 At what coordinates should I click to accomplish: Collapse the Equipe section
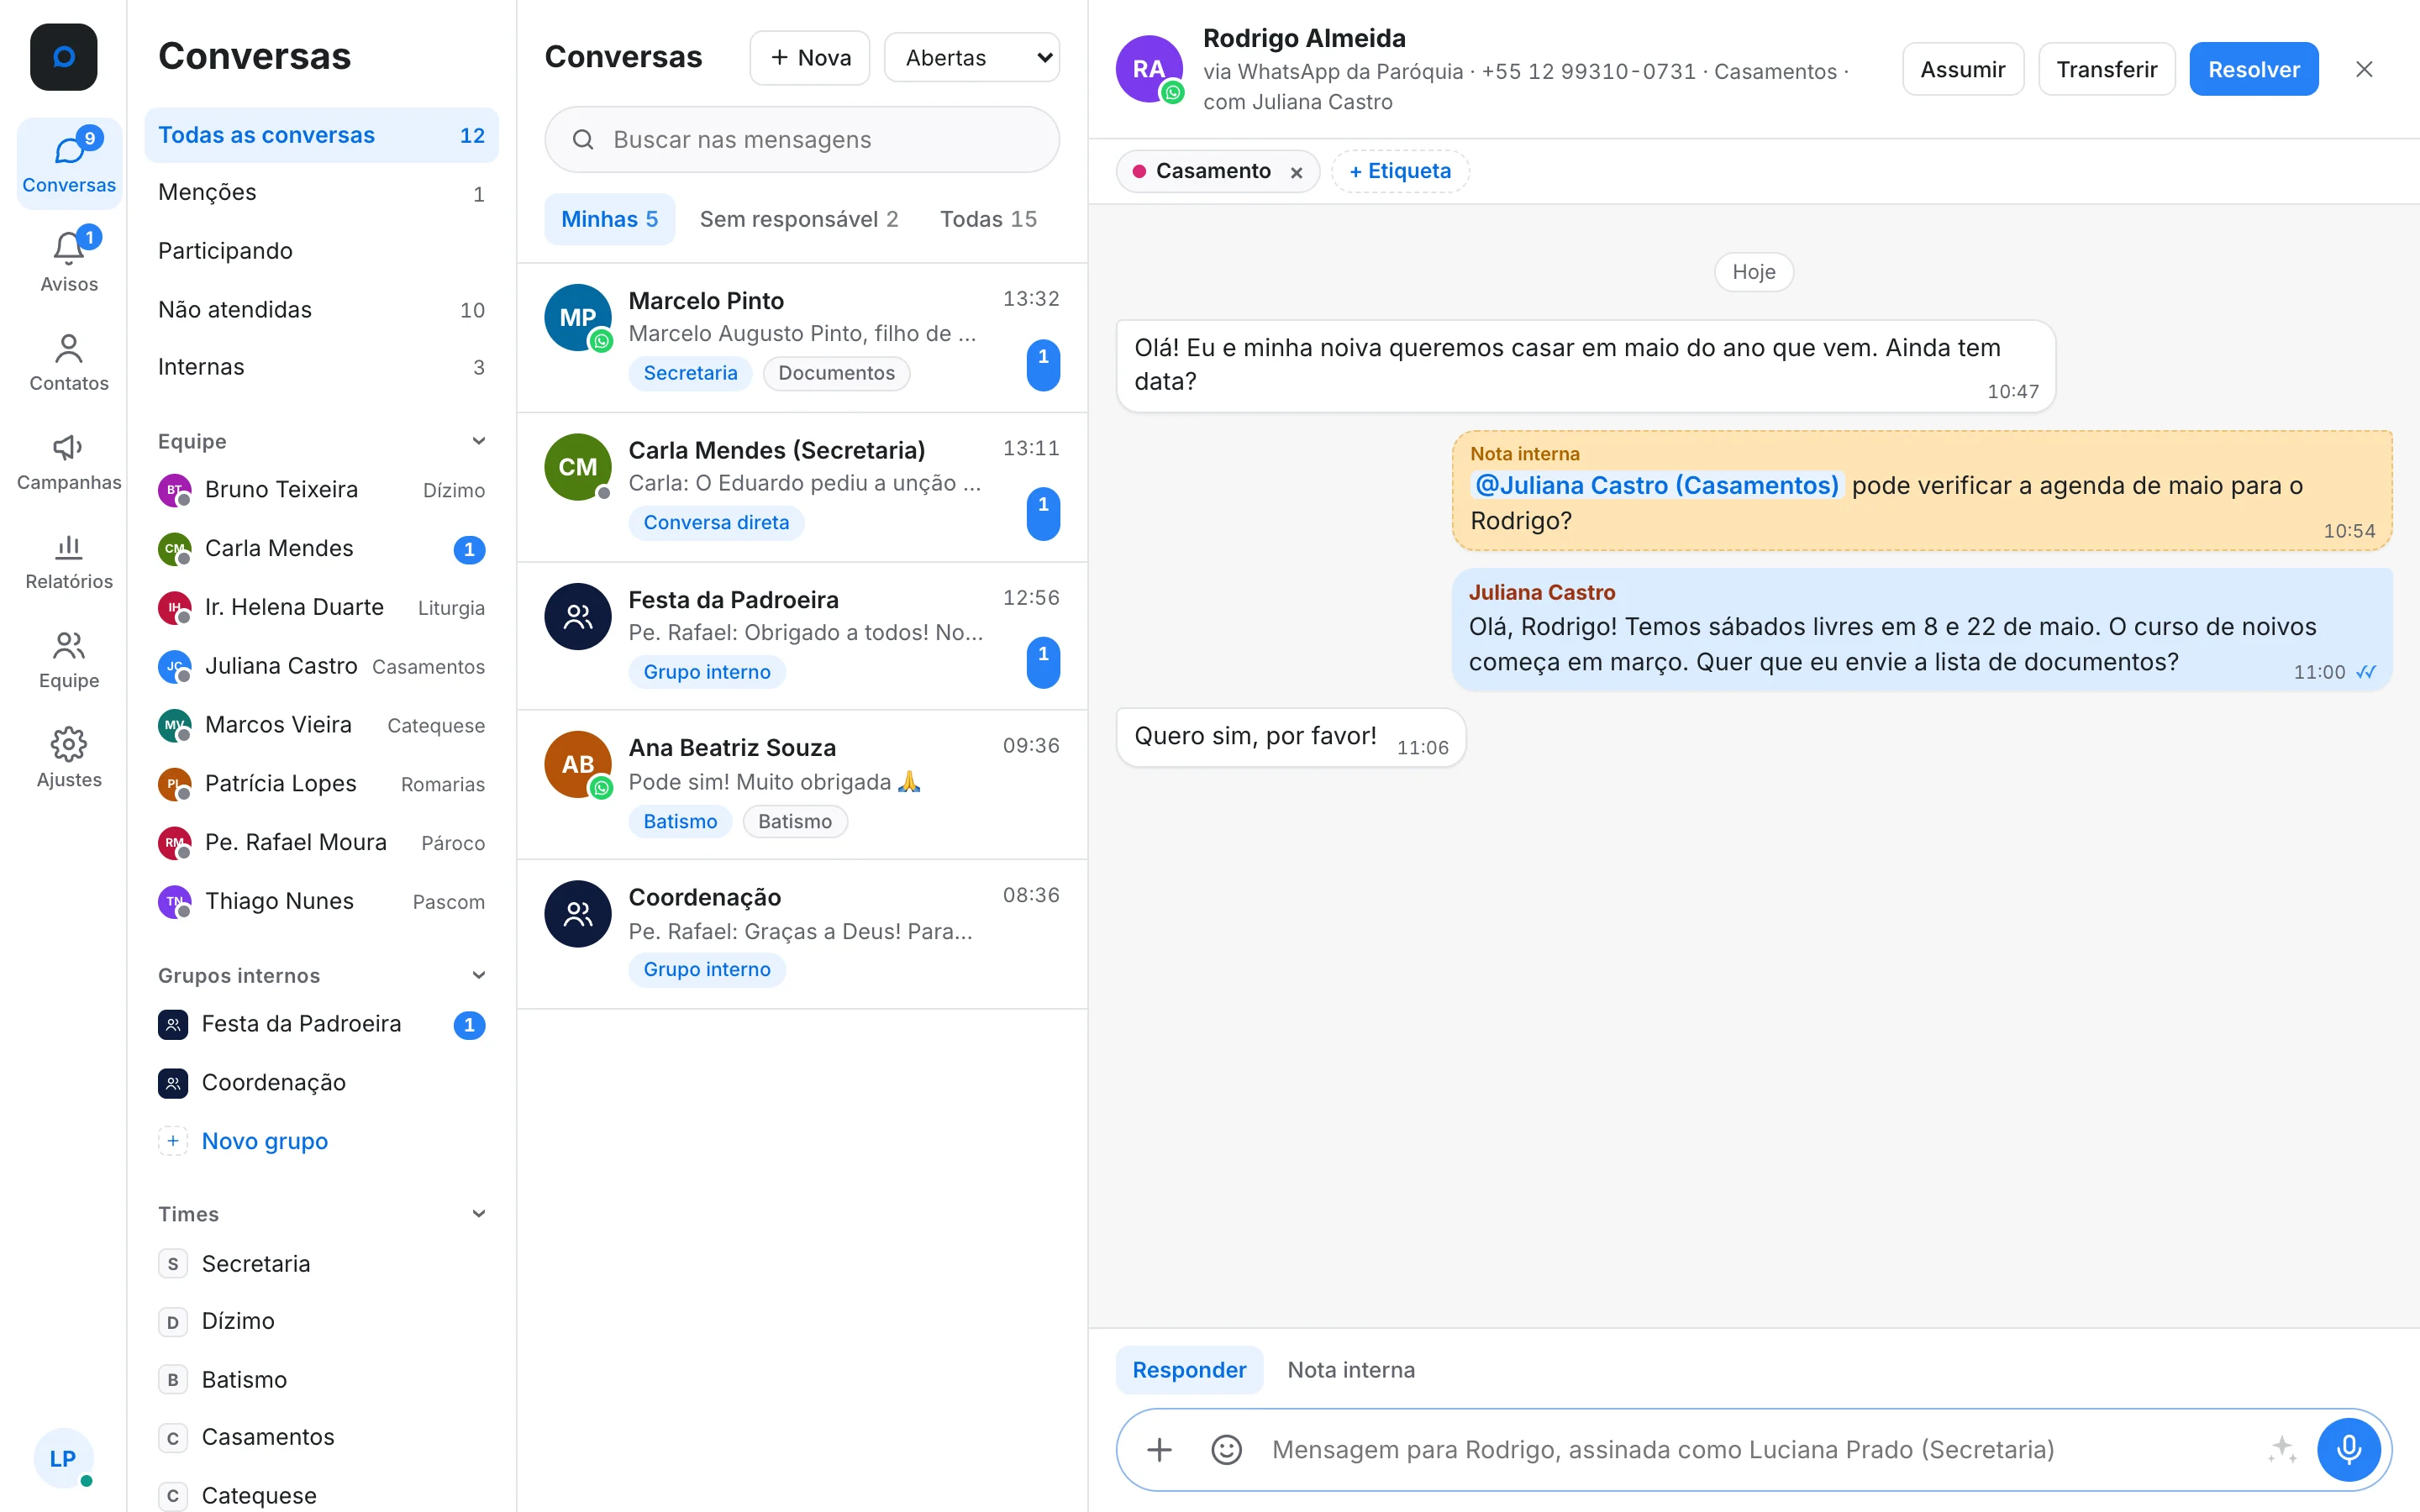[x=479, y=441]
